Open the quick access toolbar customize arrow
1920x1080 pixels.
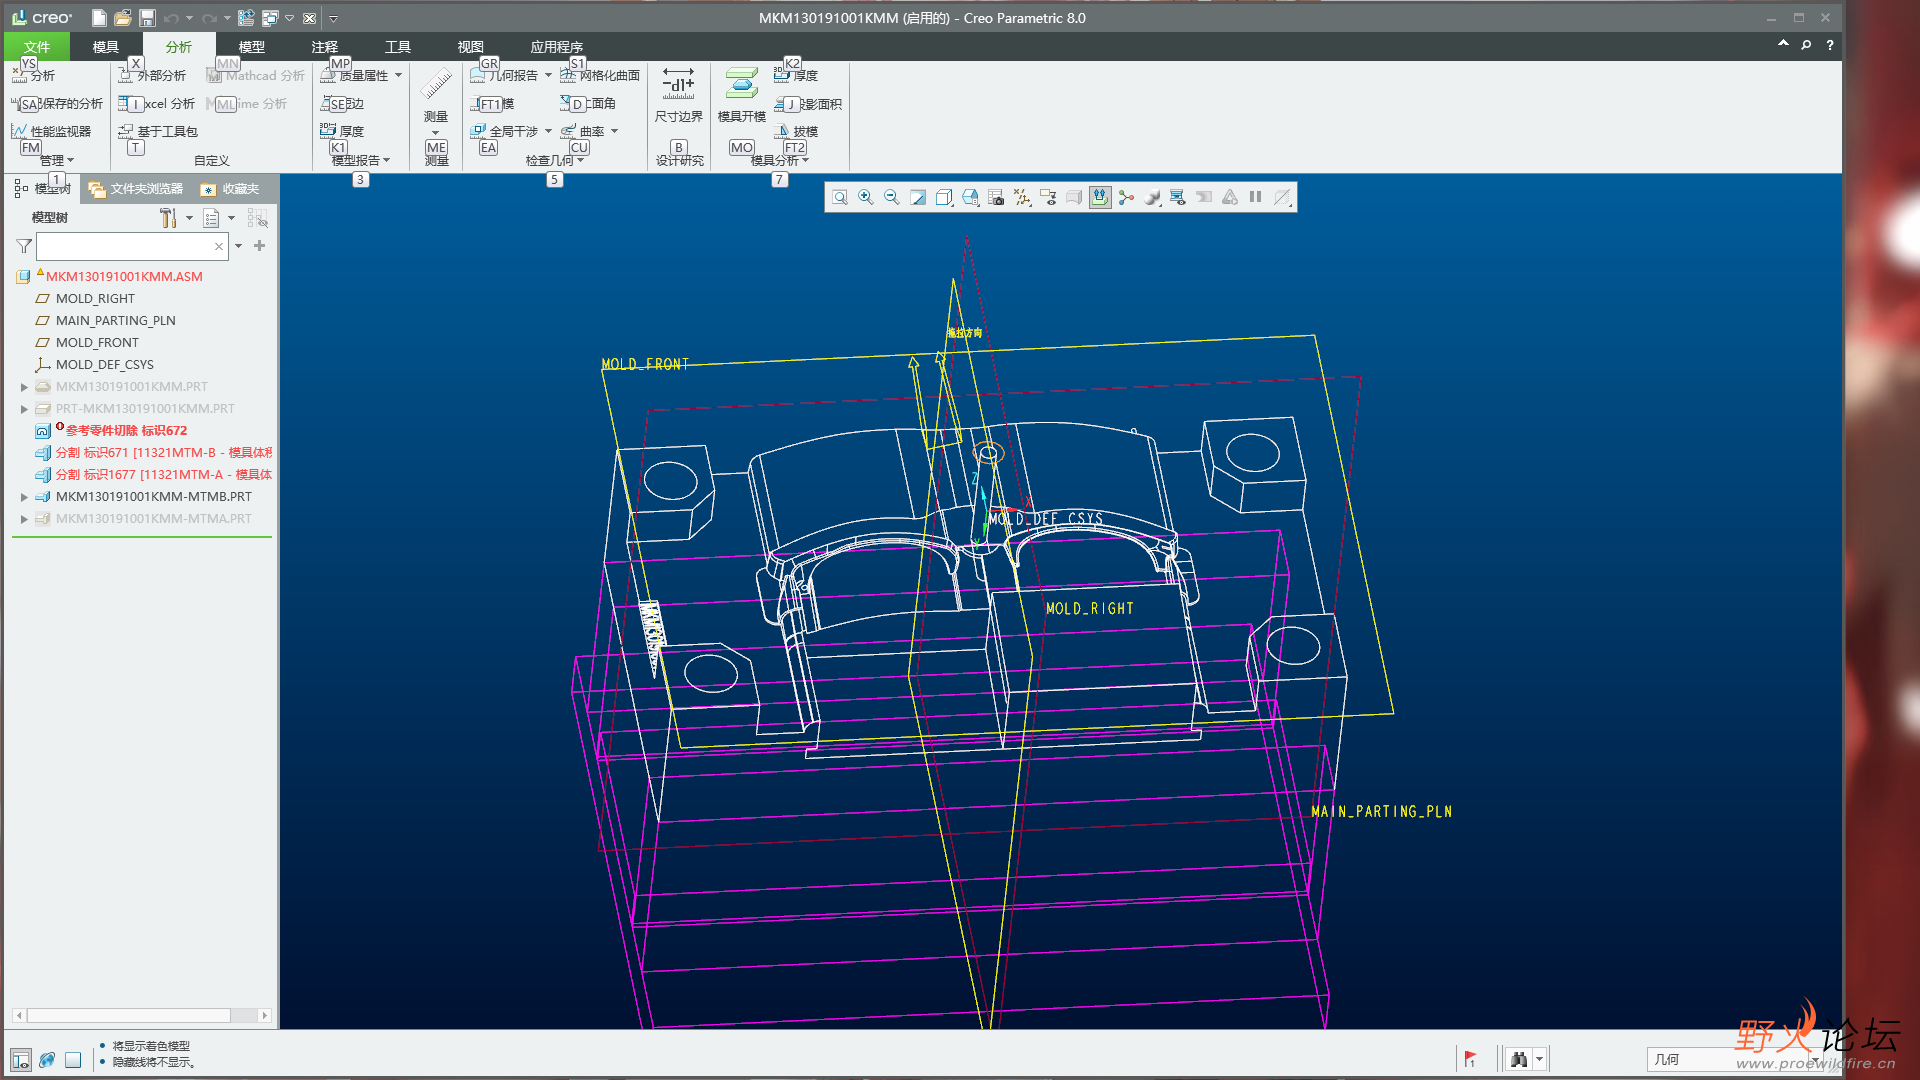pos(334,18)
